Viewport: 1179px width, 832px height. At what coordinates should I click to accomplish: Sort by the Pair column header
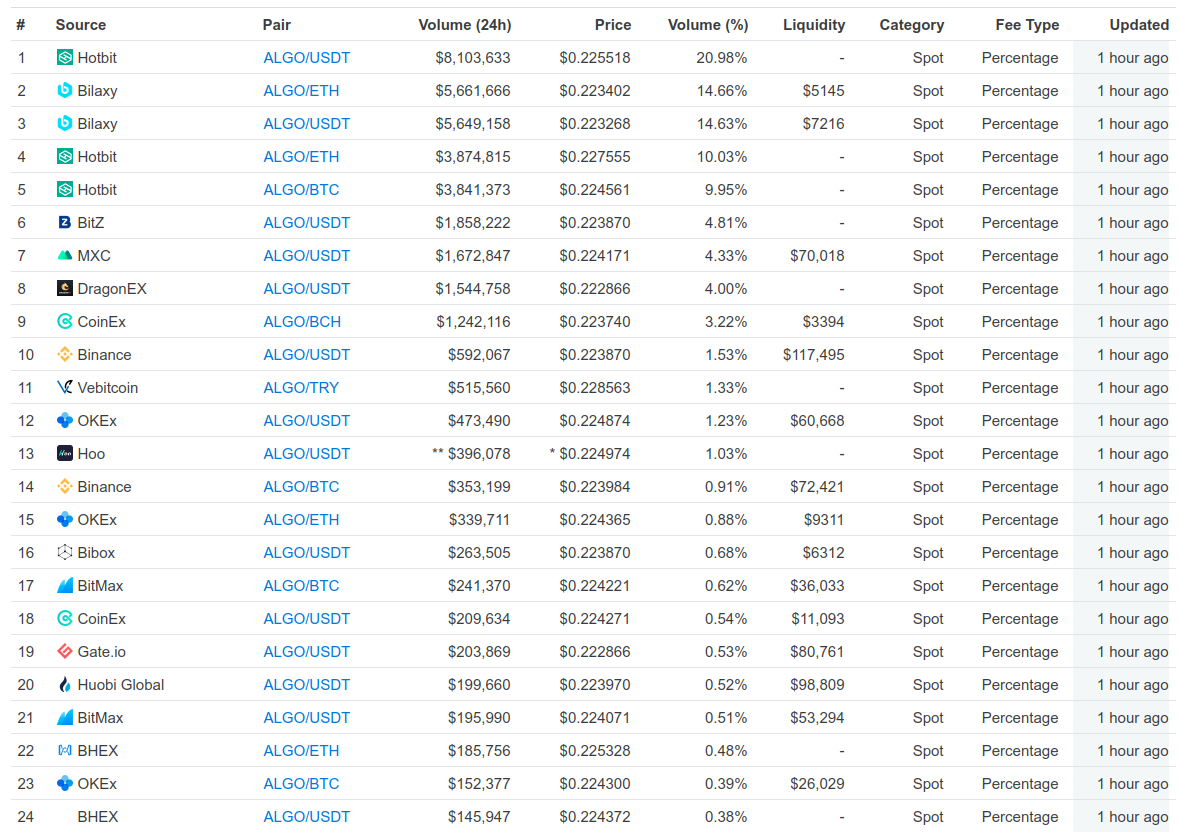277,25
